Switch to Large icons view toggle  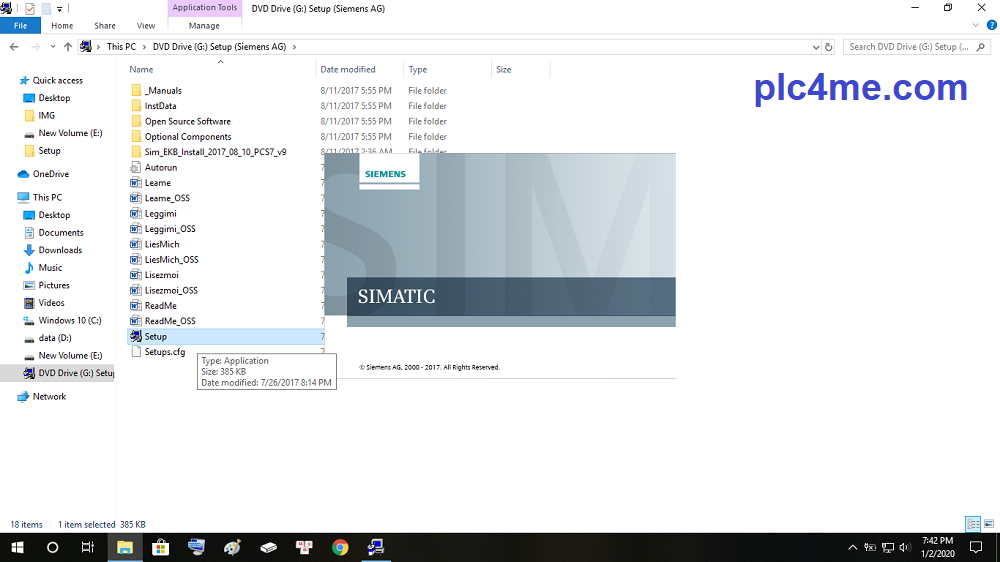(988, 524)
